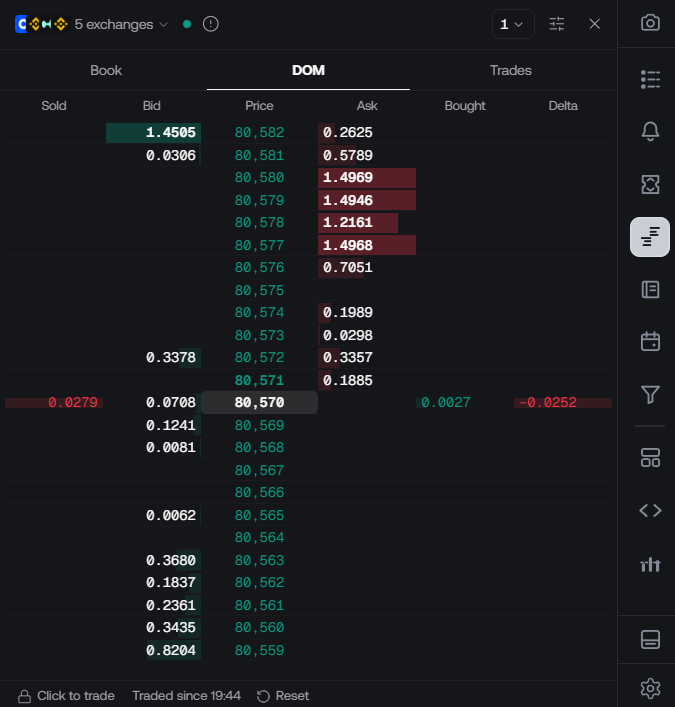The width and height of the screenshot is (675, 707).
Task: Click the Coinbase exchange logo
Action: coord(21,24)
